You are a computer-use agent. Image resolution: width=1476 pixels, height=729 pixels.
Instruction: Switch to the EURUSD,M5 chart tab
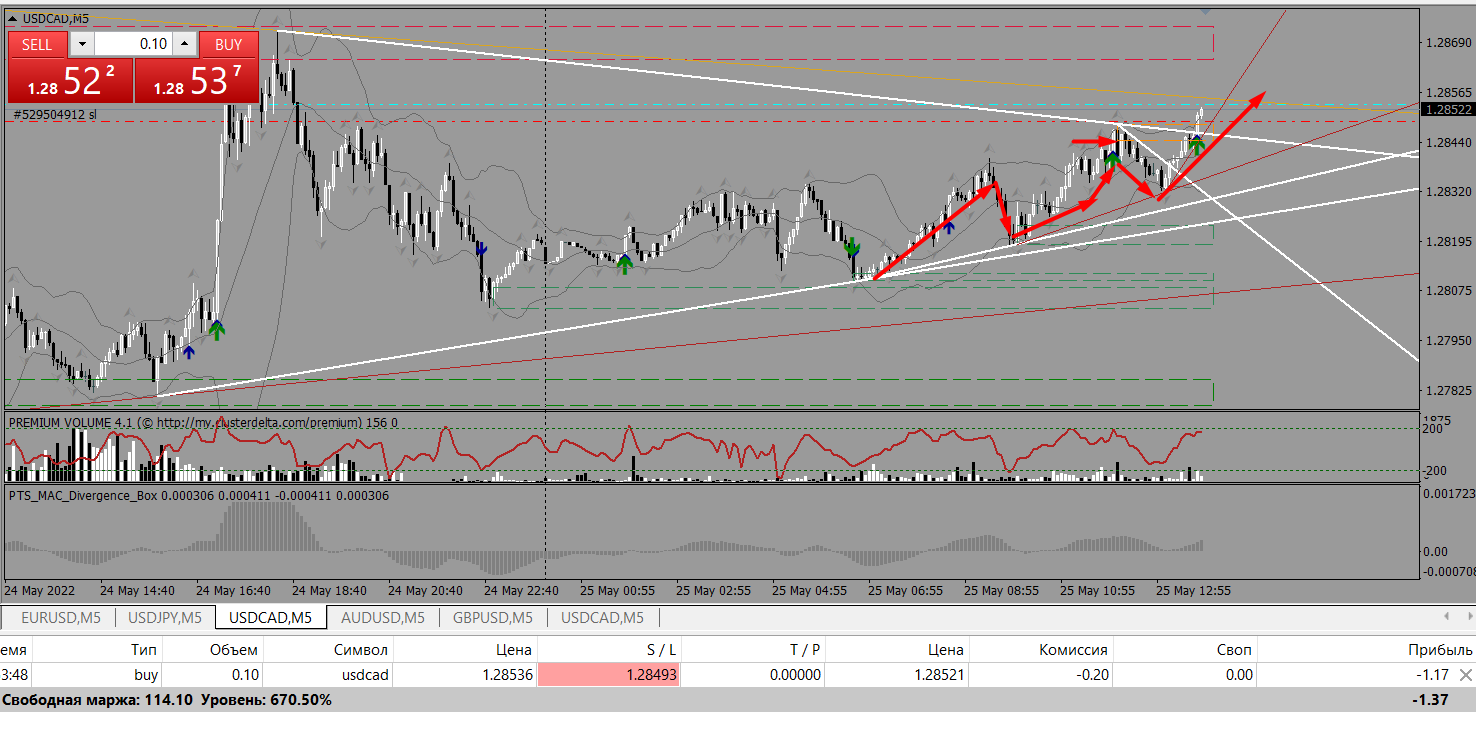pyautogui.click(x=60, y=617)
